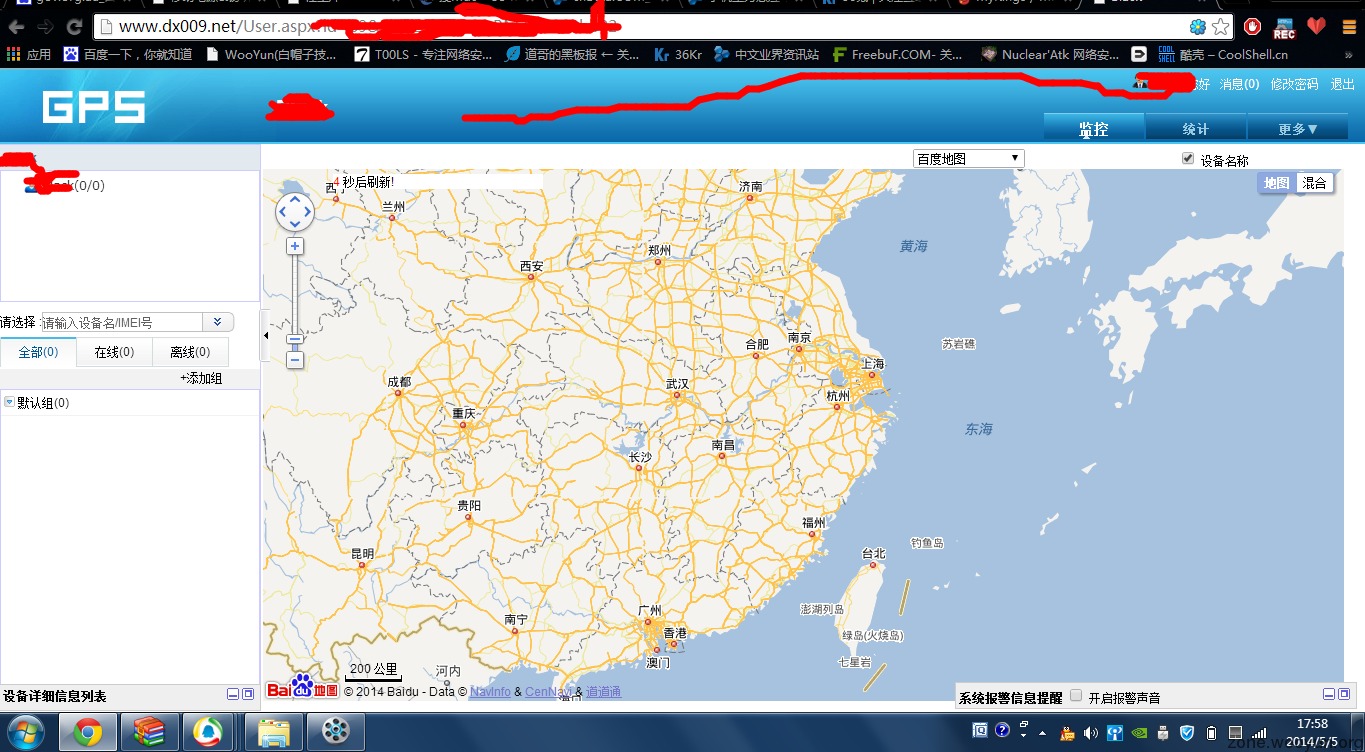The height and width of the screenshot is (752, 1365).
Task: Open the Chrome menu hamburger icon
Action: click(x=1348, y=27)
